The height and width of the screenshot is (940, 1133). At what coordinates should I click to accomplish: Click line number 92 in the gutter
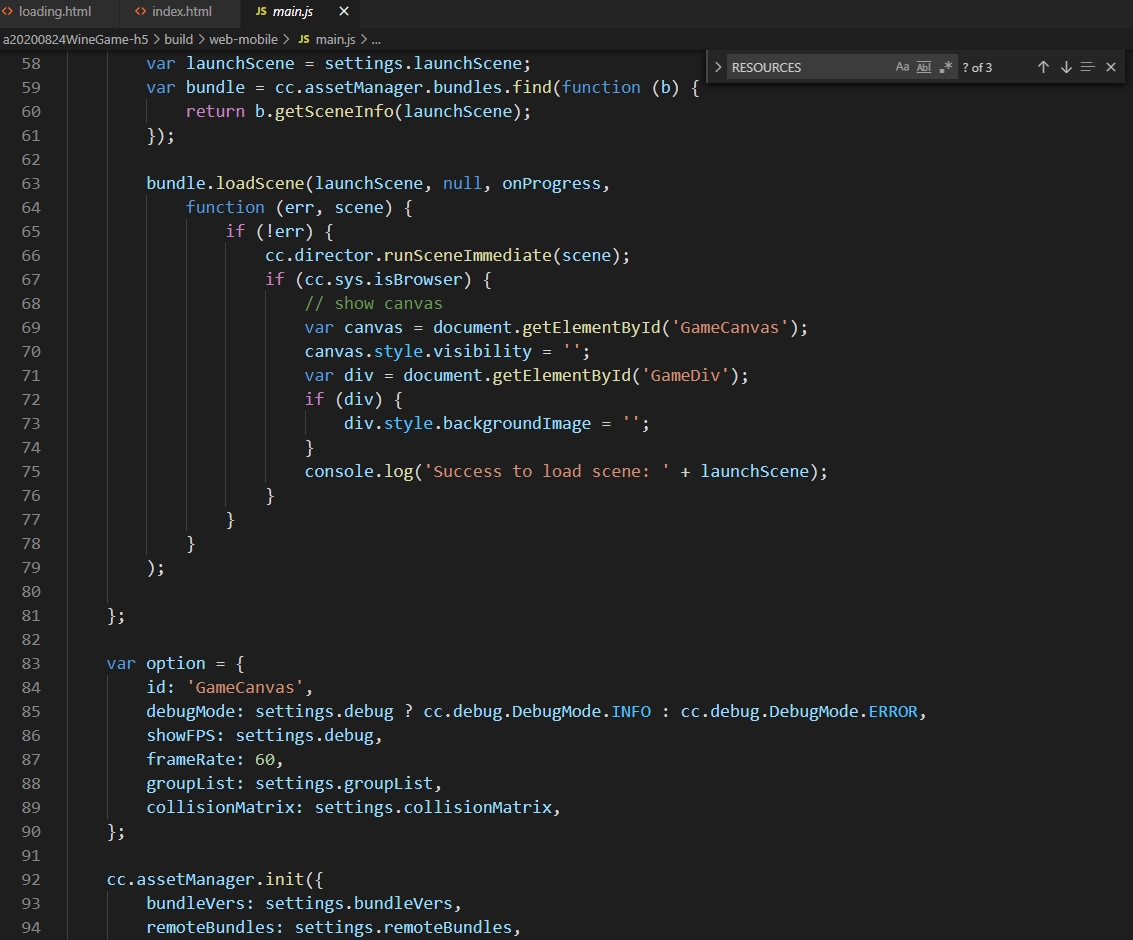coord(31,879)
